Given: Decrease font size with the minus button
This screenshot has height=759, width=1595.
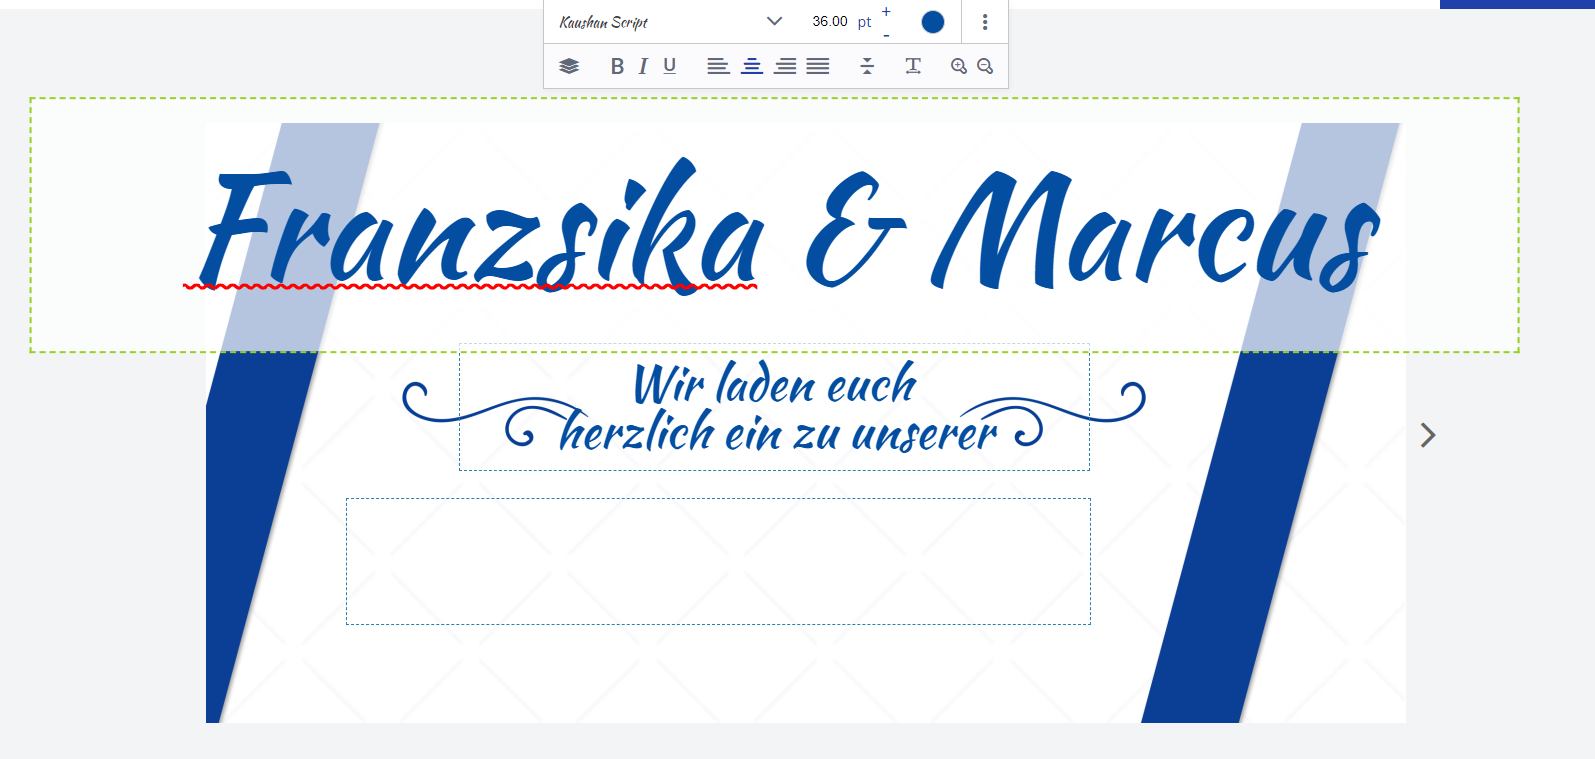Looking at the screenshot, I should pyautogui.click(x=886, y=35).
